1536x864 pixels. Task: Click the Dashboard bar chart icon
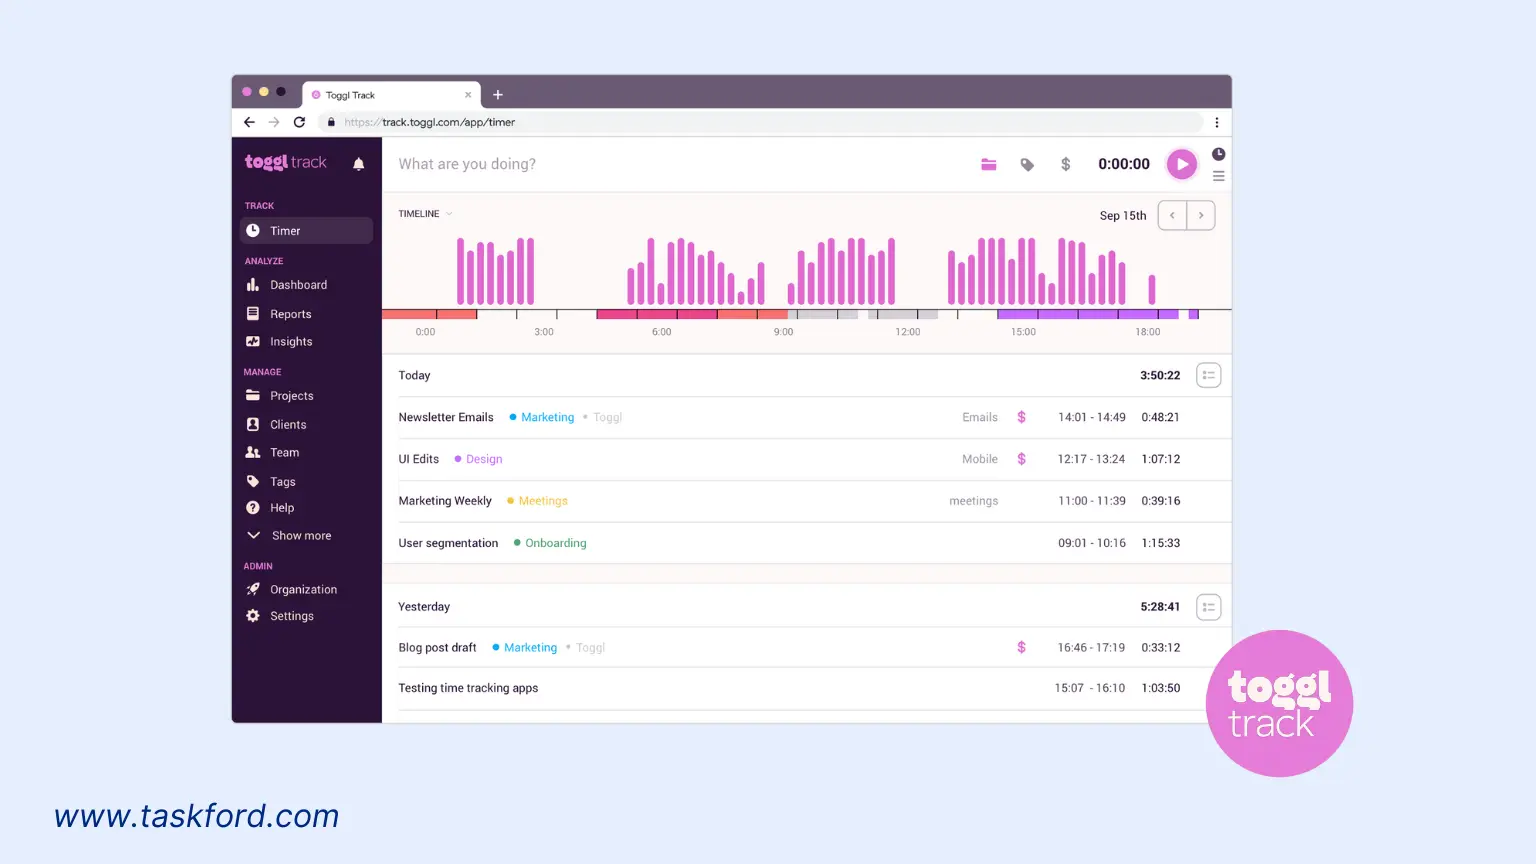[253, 285]
